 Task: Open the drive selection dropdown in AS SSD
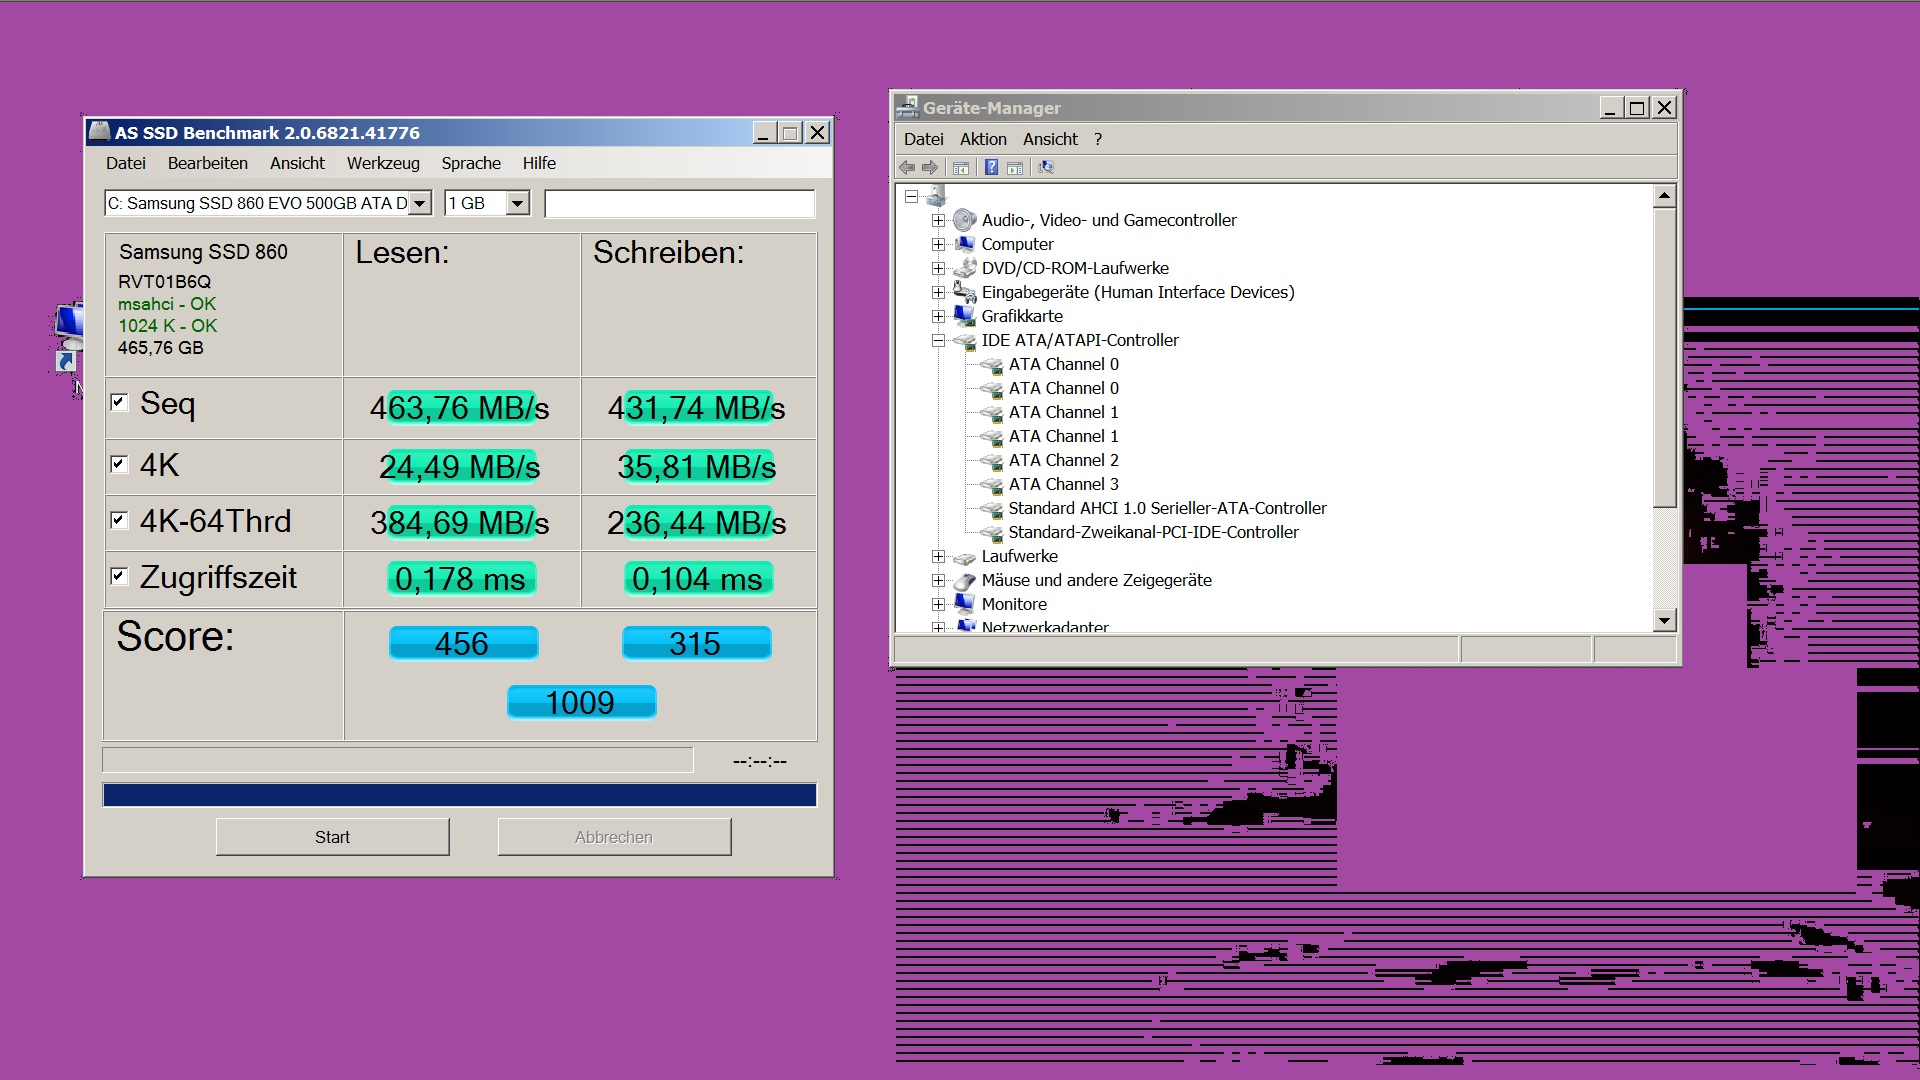pos(420,203)
